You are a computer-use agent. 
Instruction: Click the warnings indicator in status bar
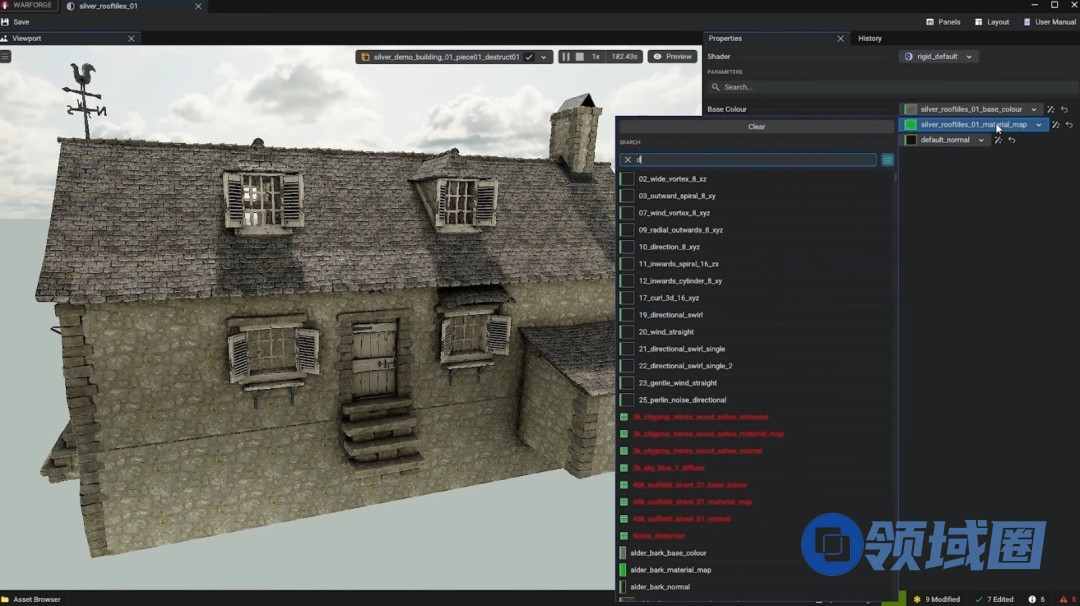1067,599
